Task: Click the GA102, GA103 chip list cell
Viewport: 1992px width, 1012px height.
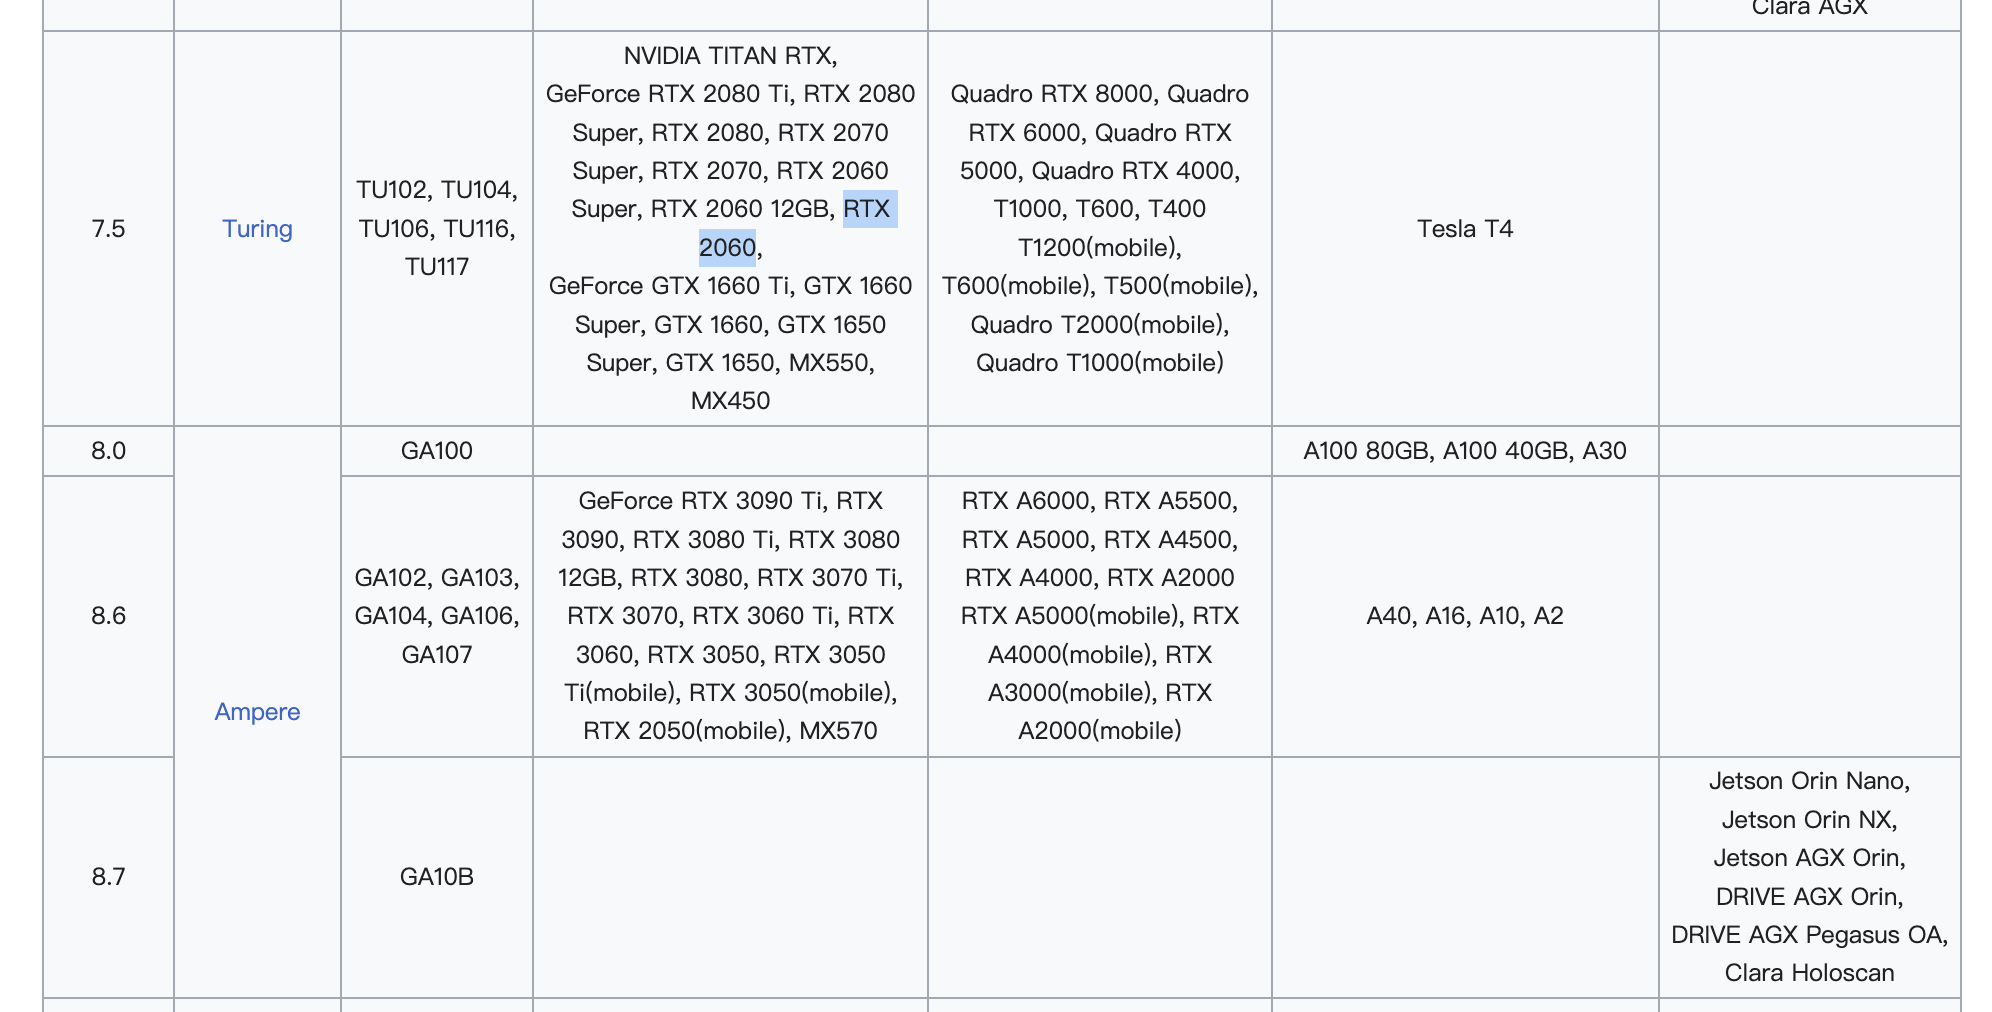Action: pos(437,616)
